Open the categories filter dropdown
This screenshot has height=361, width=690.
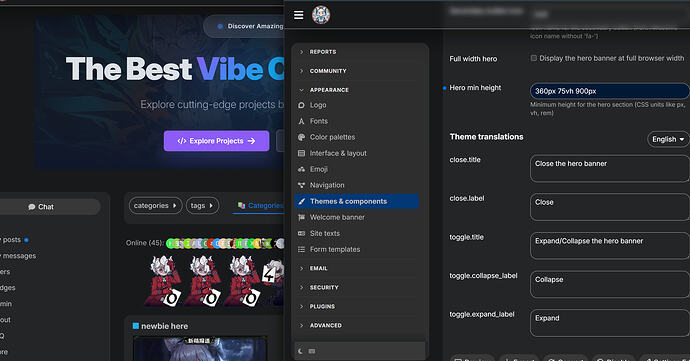click(155, 206)
